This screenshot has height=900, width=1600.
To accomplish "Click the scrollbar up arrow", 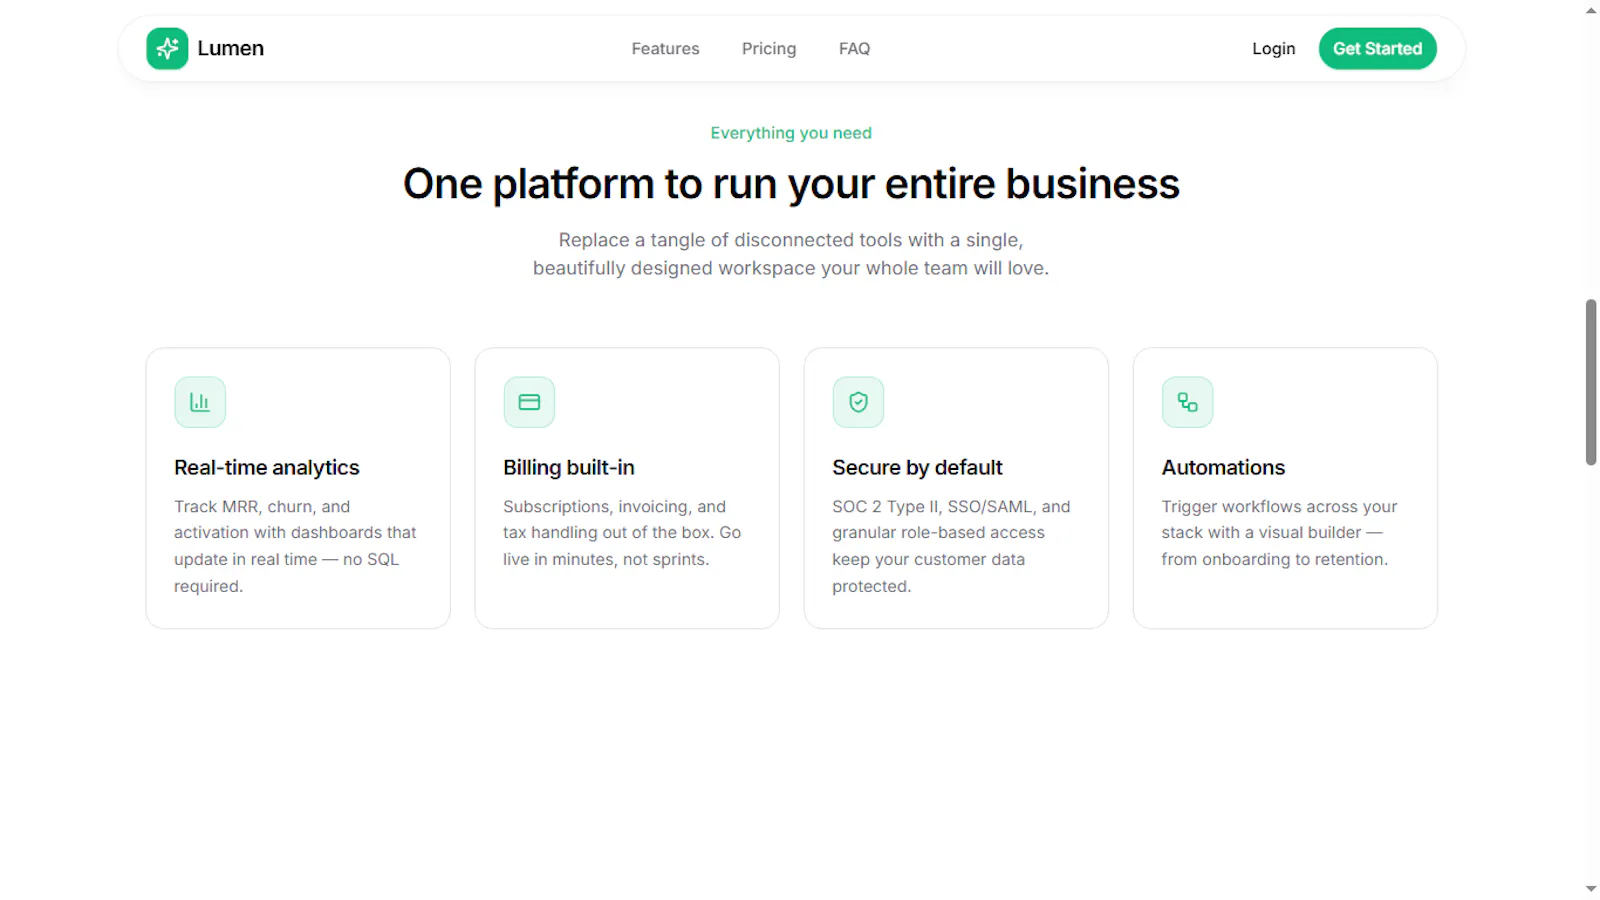I will click(x=1591, y=10).
